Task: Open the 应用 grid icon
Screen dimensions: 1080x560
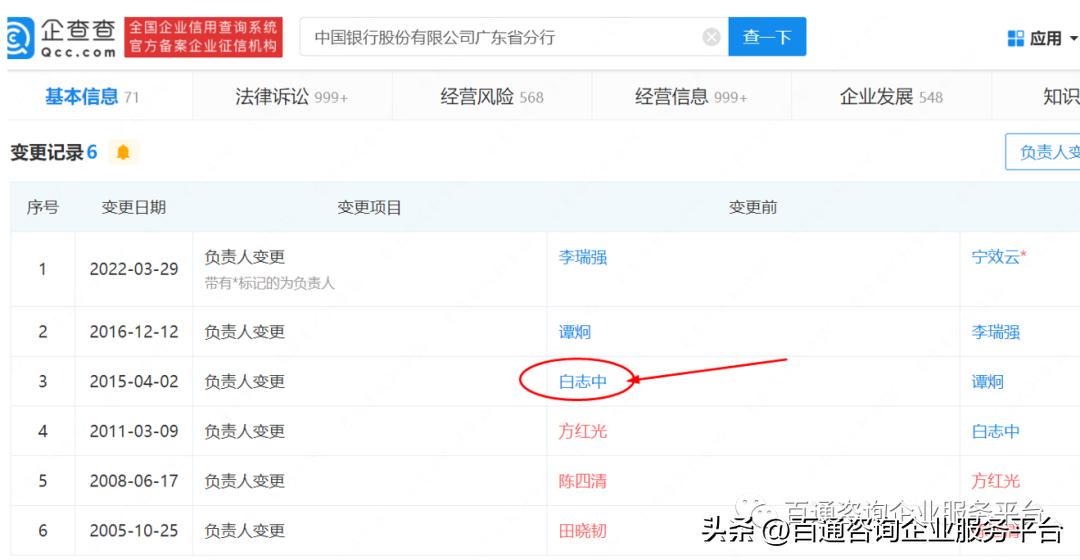Action: (1015, 39)
